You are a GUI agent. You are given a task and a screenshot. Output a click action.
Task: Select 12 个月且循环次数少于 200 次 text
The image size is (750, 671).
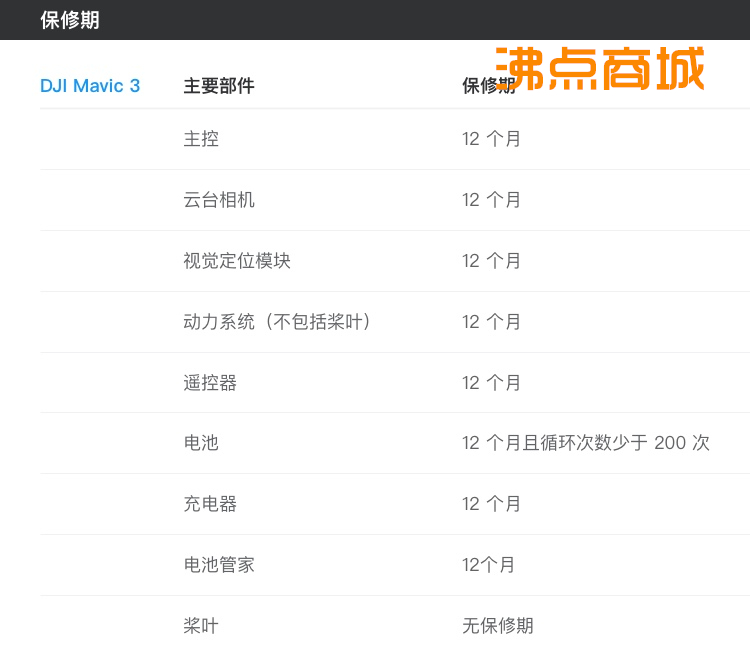[586, 443]
